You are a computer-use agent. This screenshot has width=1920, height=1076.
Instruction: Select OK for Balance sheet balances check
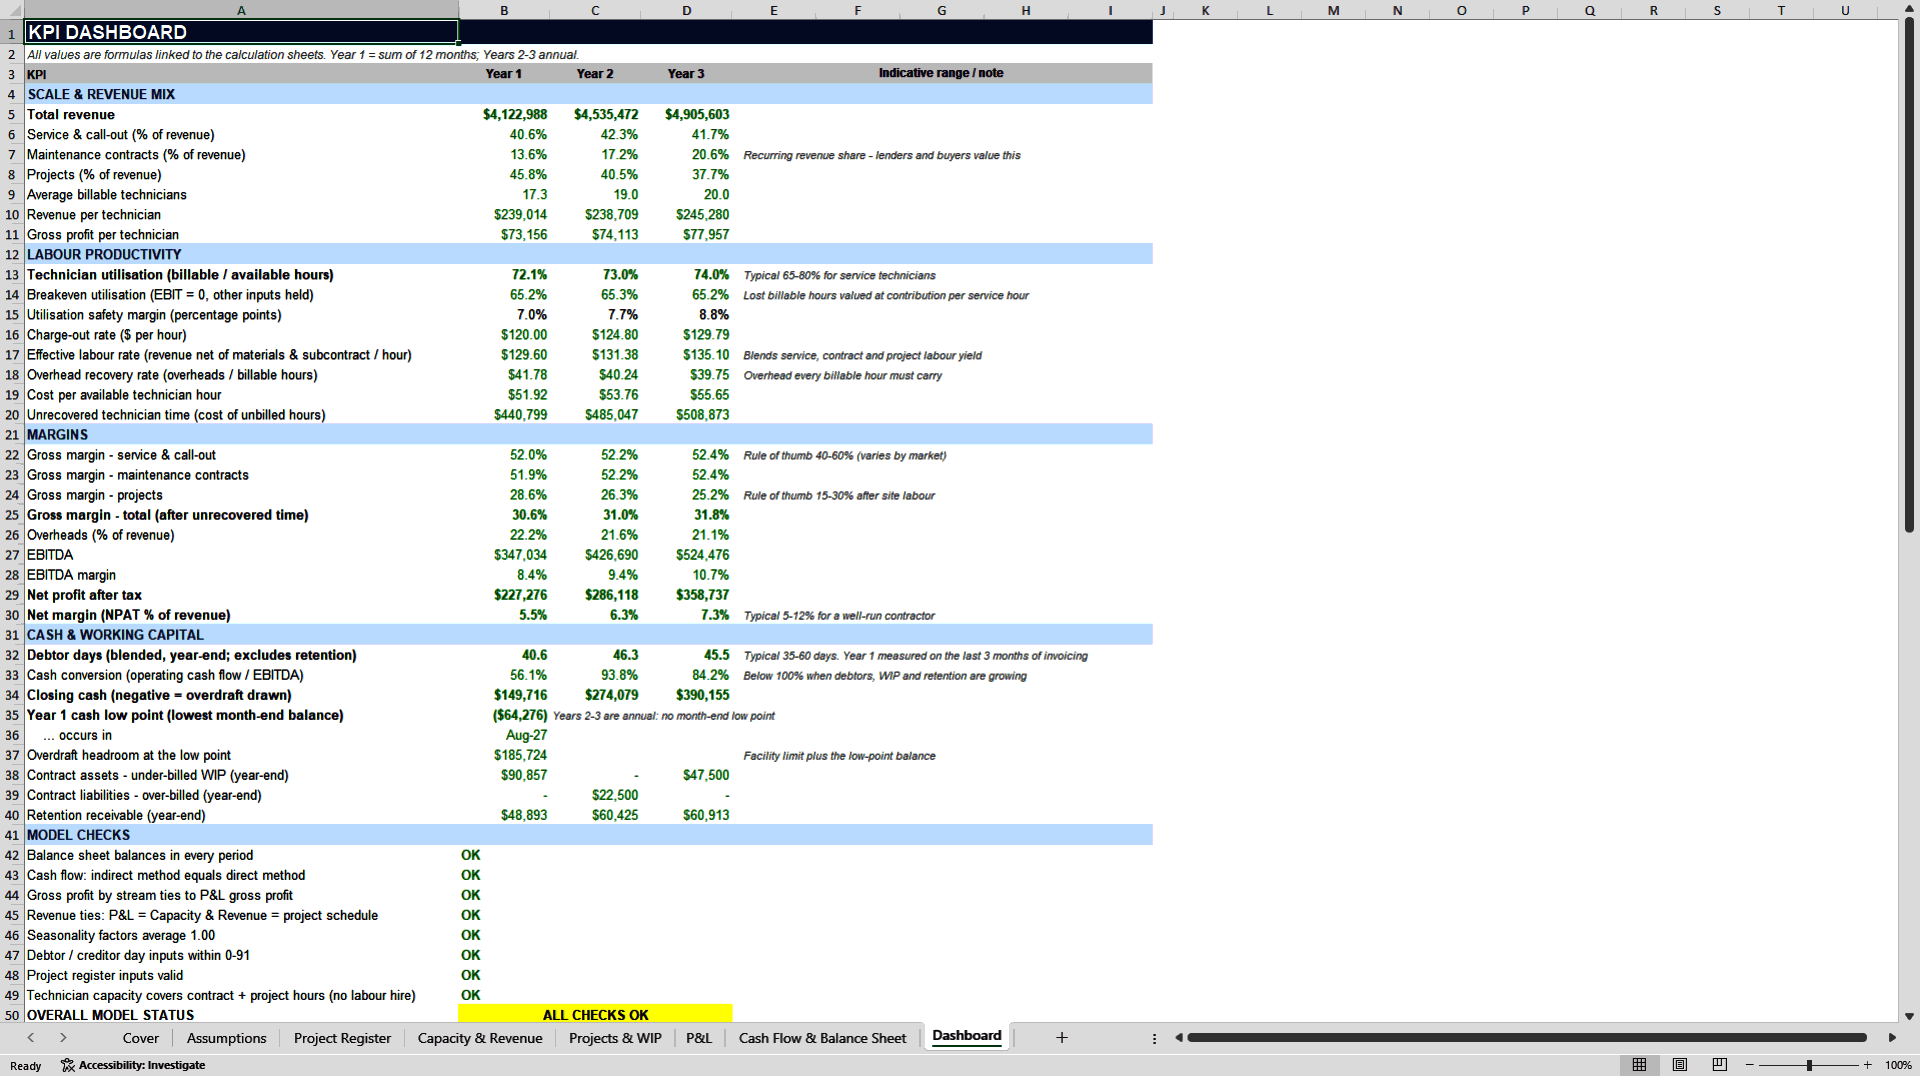[x=471, y=855]
